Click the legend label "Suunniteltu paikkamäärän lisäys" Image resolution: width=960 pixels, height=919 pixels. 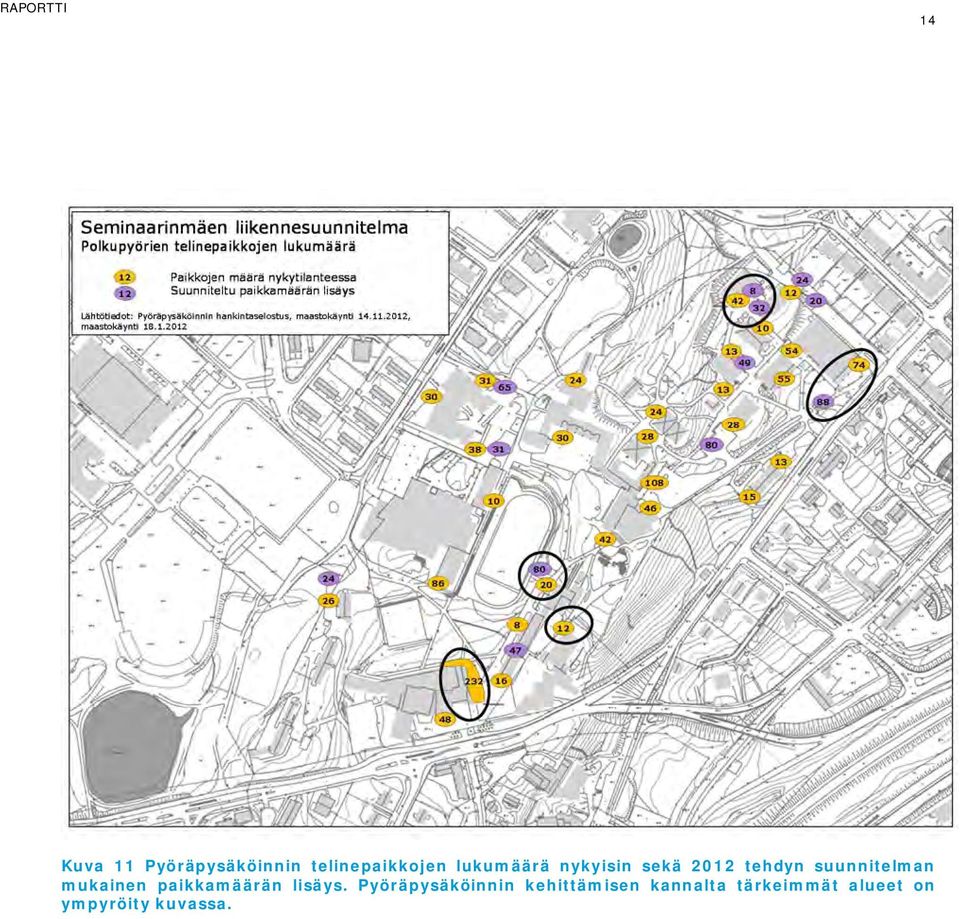pyautogui.click(x=262, y=291)
